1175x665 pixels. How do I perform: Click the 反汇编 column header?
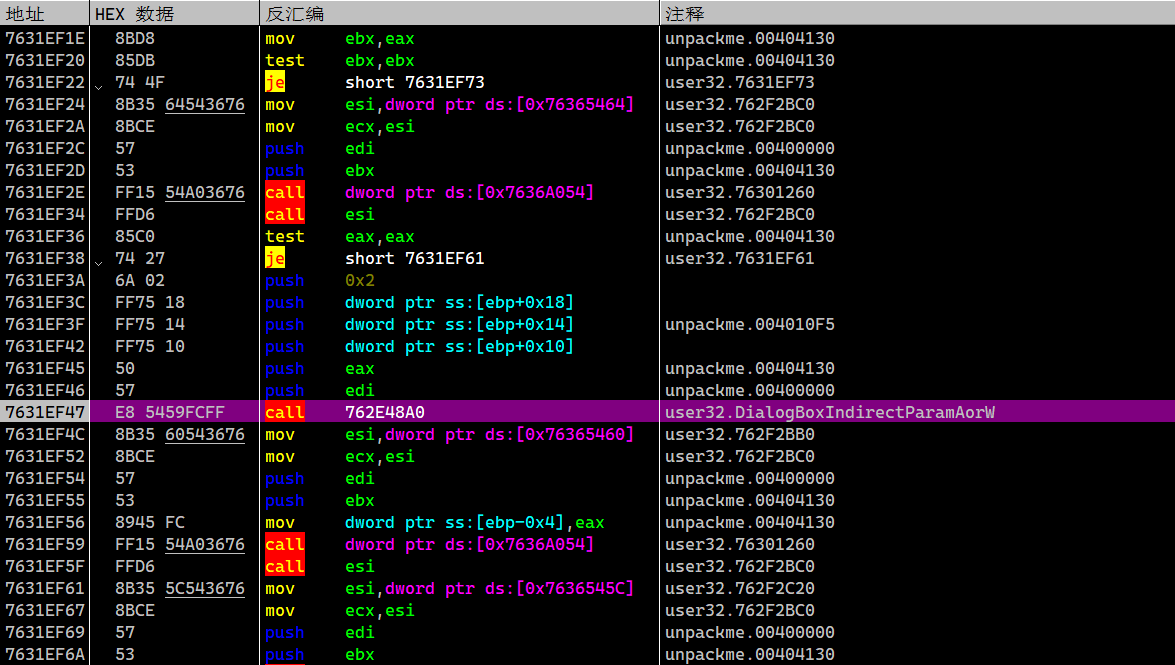tap(295, 14)
